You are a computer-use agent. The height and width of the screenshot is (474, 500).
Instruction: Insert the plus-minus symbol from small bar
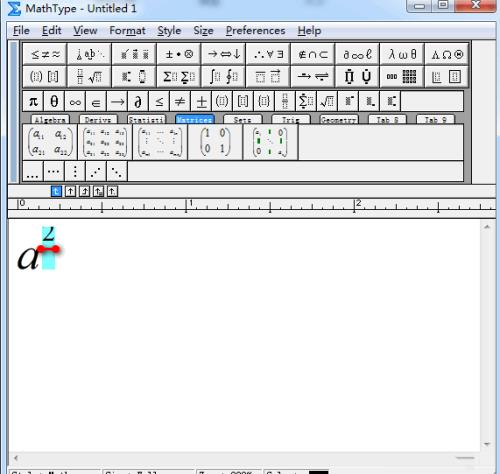coord(201,101)
